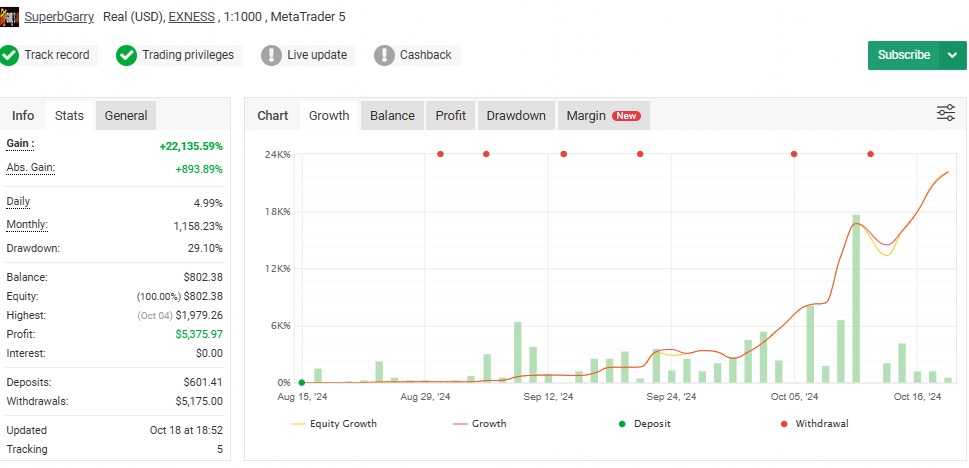Click the Trading privileges checkmark icon
The image size is (969, 468).
tap(126, 55)
